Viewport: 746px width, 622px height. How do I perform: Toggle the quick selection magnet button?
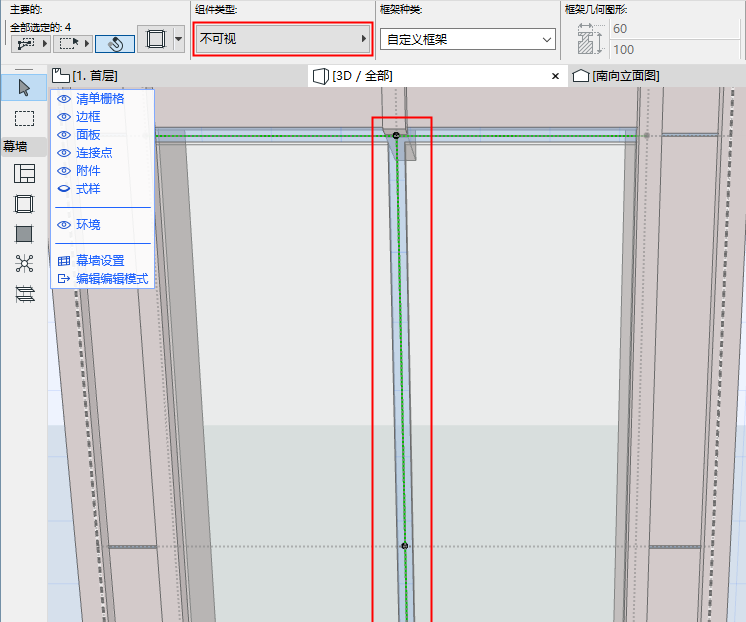pyautogui.click(x=115, y=44)
